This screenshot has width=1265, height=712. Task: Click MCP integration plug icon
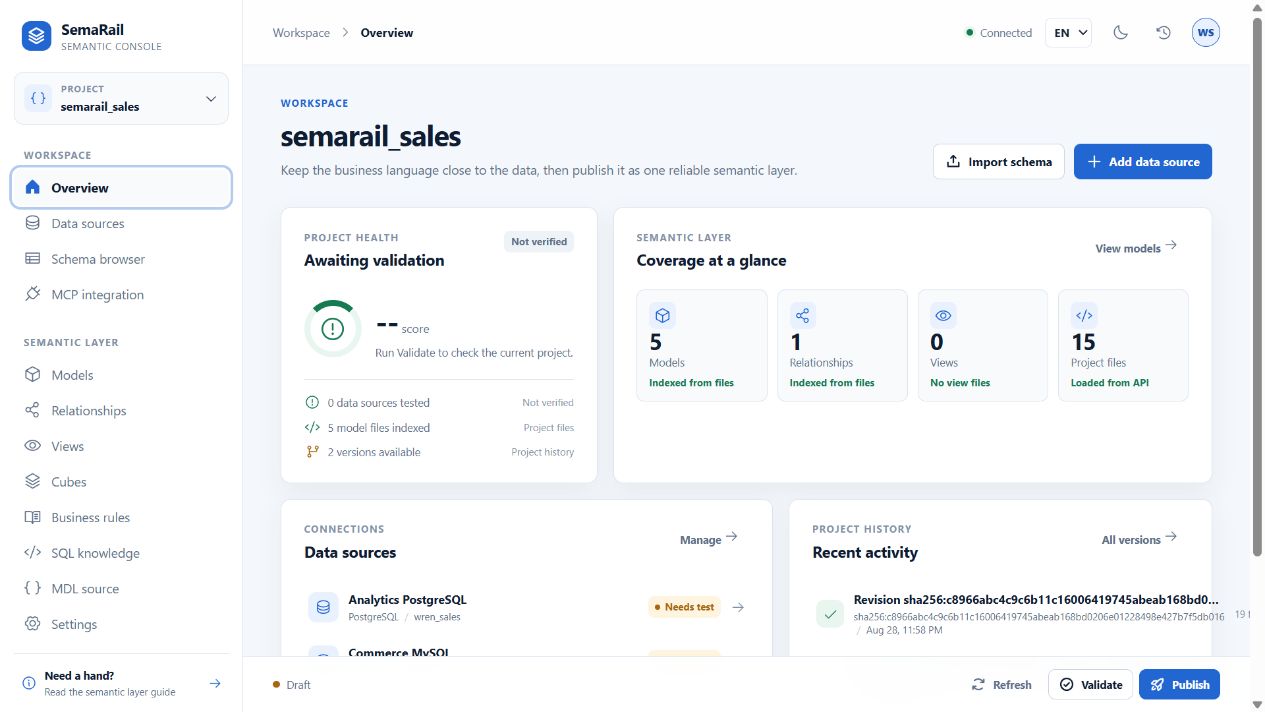click(x=33, y=295)
